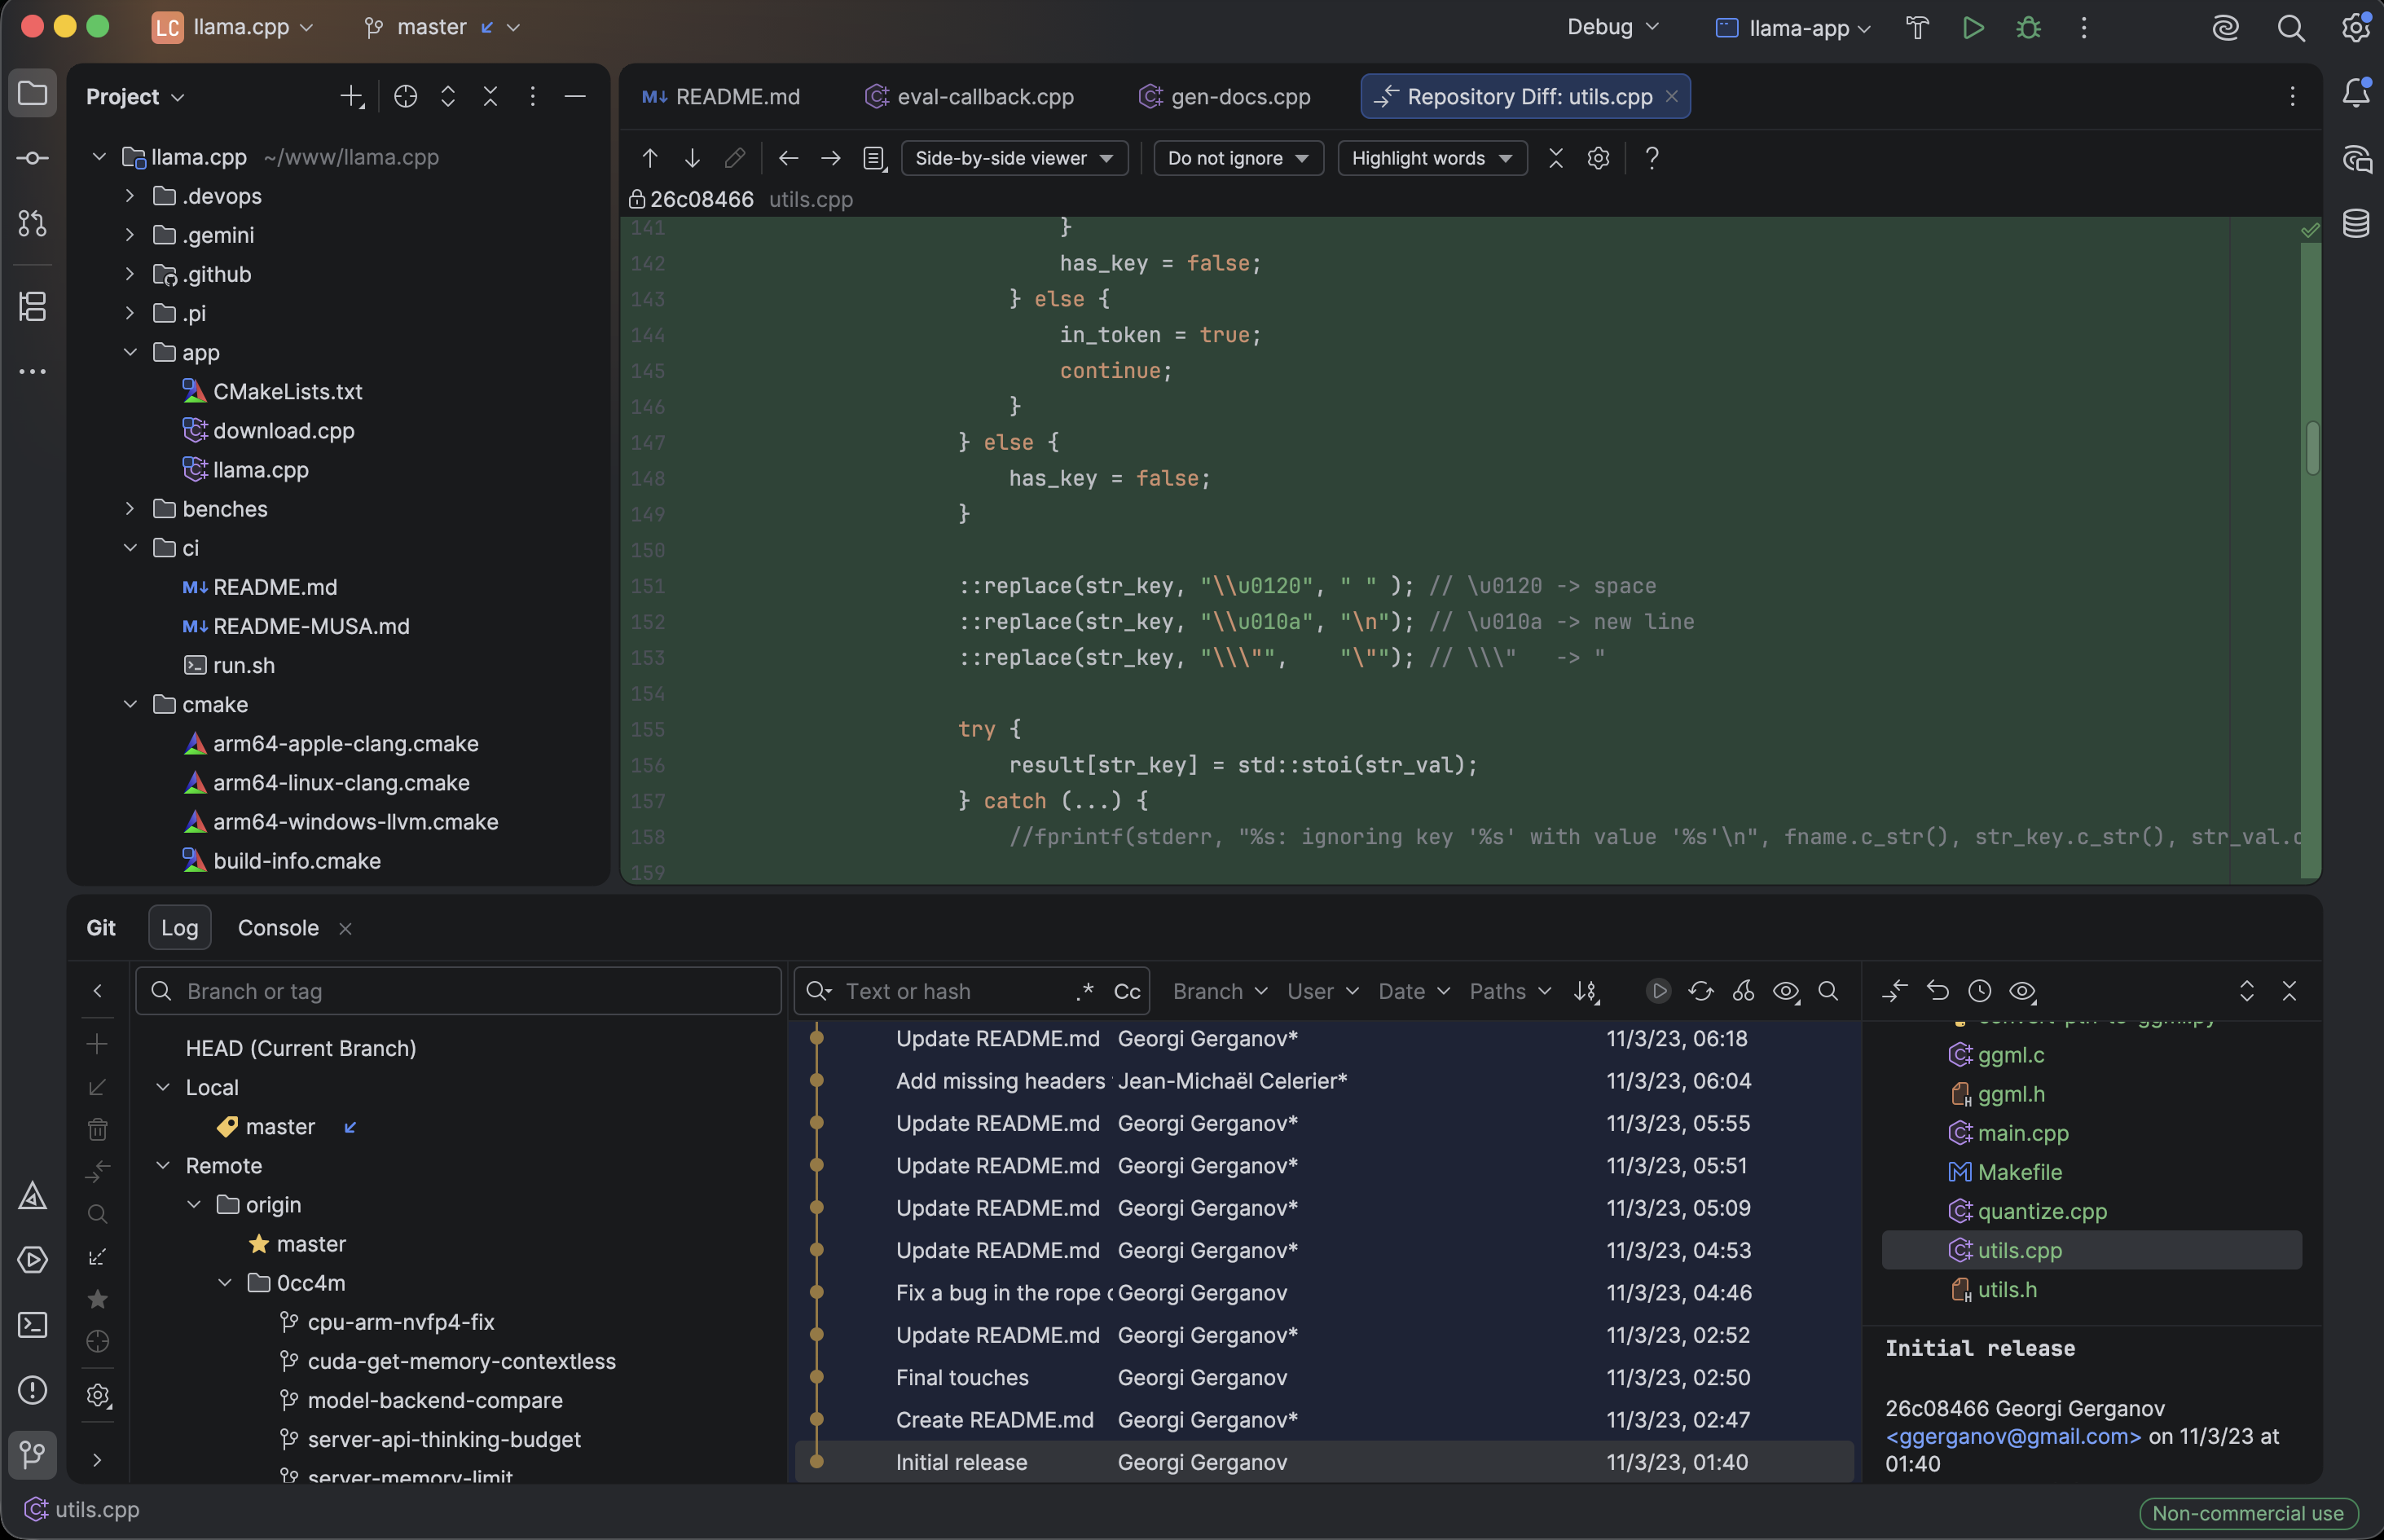Open the llama-app run configuration selector
Screen dimensions: 2384x1540
coord(1793,28)
